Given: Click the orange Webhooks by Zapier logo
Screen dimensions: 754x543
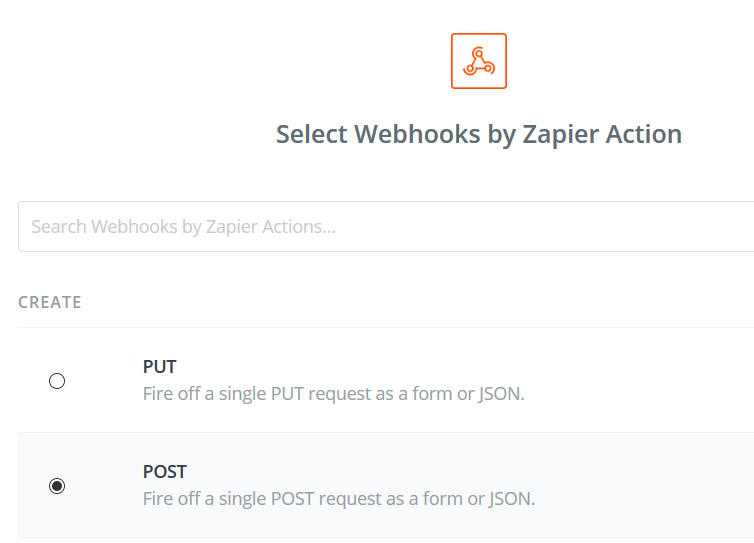Looking at the screenshot, I should click(x=478, y=61).
